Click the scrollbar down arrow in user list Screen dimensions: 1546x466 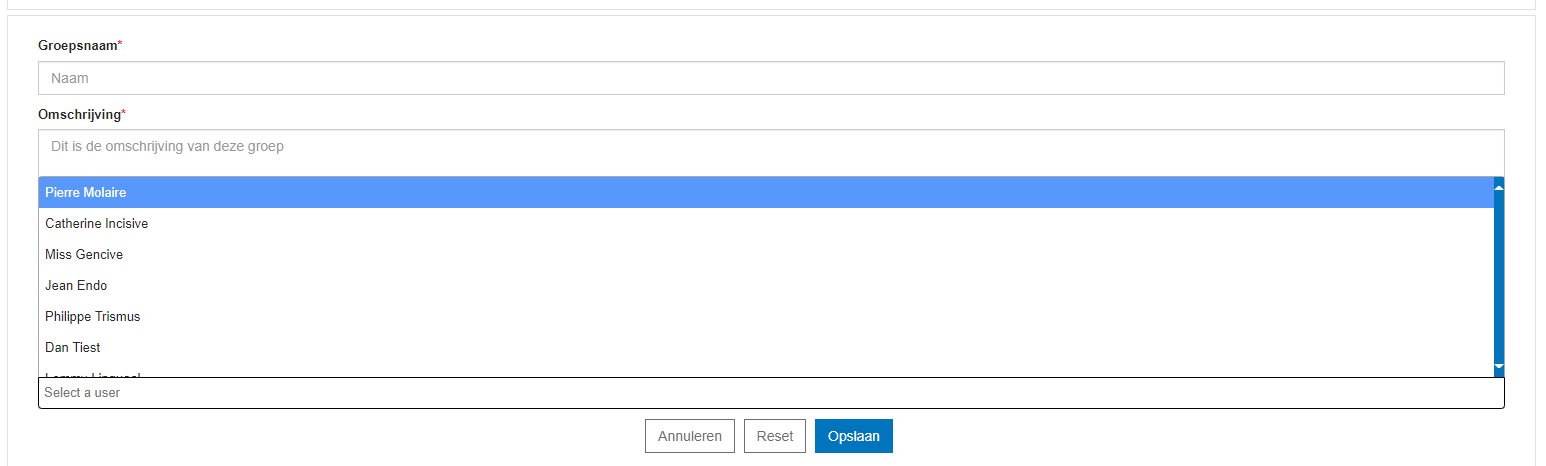[1498, 368]
